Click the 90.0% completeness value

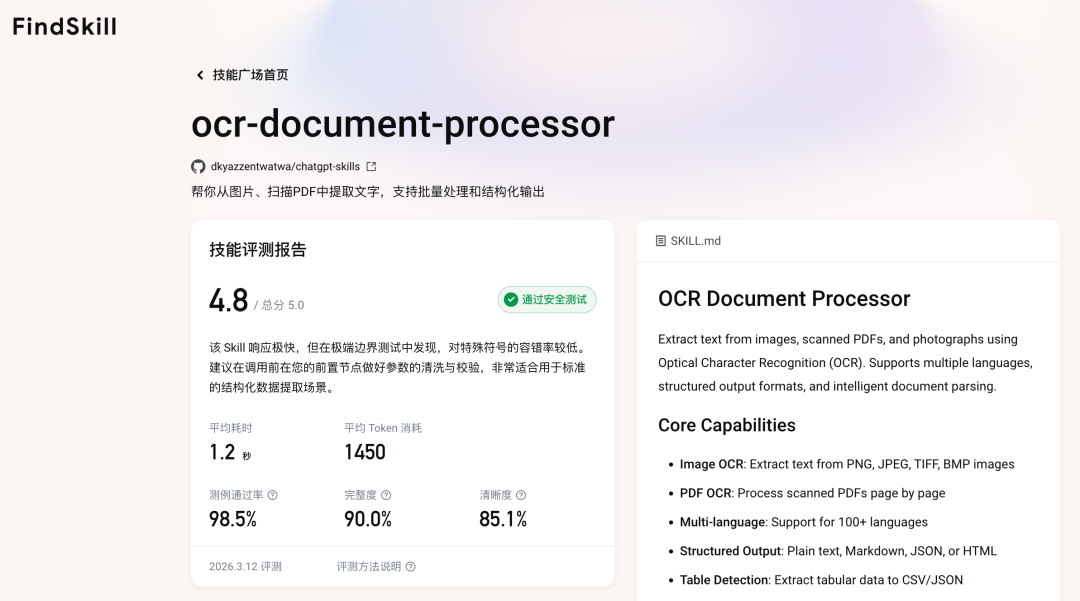pyautogui.click(x=368, y=519)
